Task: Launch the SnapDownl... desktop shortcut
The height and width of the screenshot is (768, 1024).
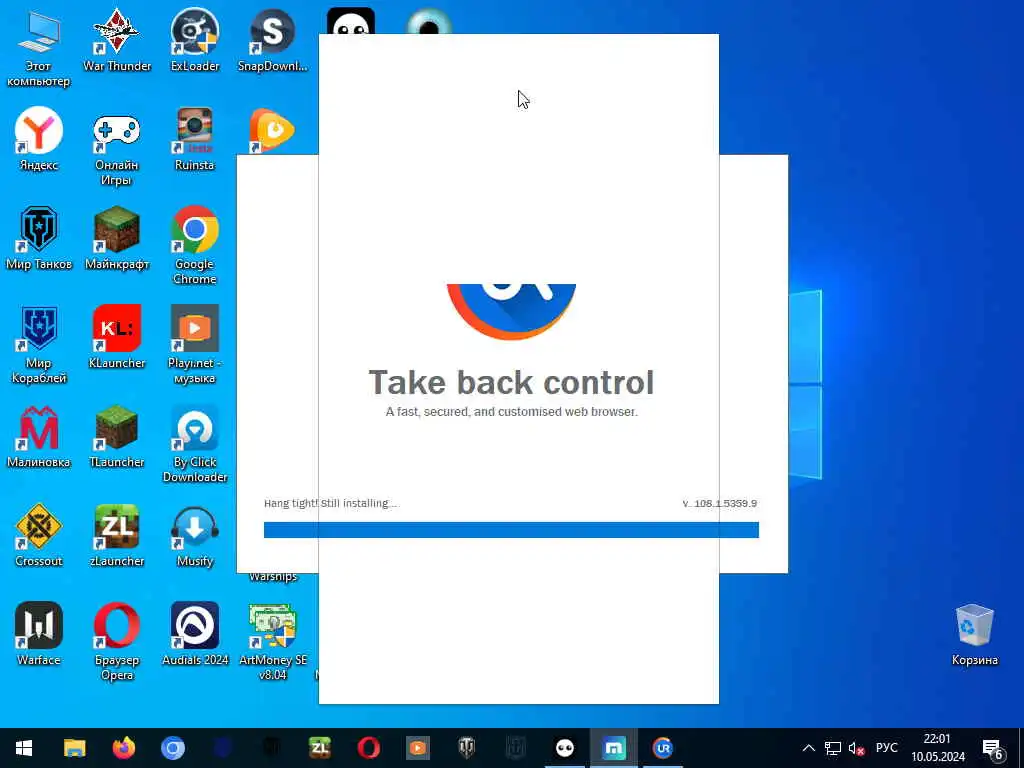Action: [x=272, y=40]
